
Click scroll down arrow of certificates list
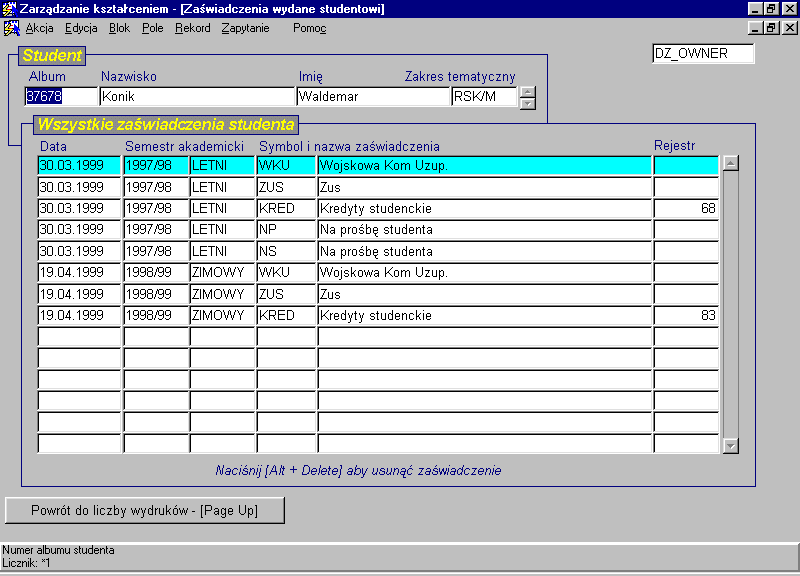731,446
